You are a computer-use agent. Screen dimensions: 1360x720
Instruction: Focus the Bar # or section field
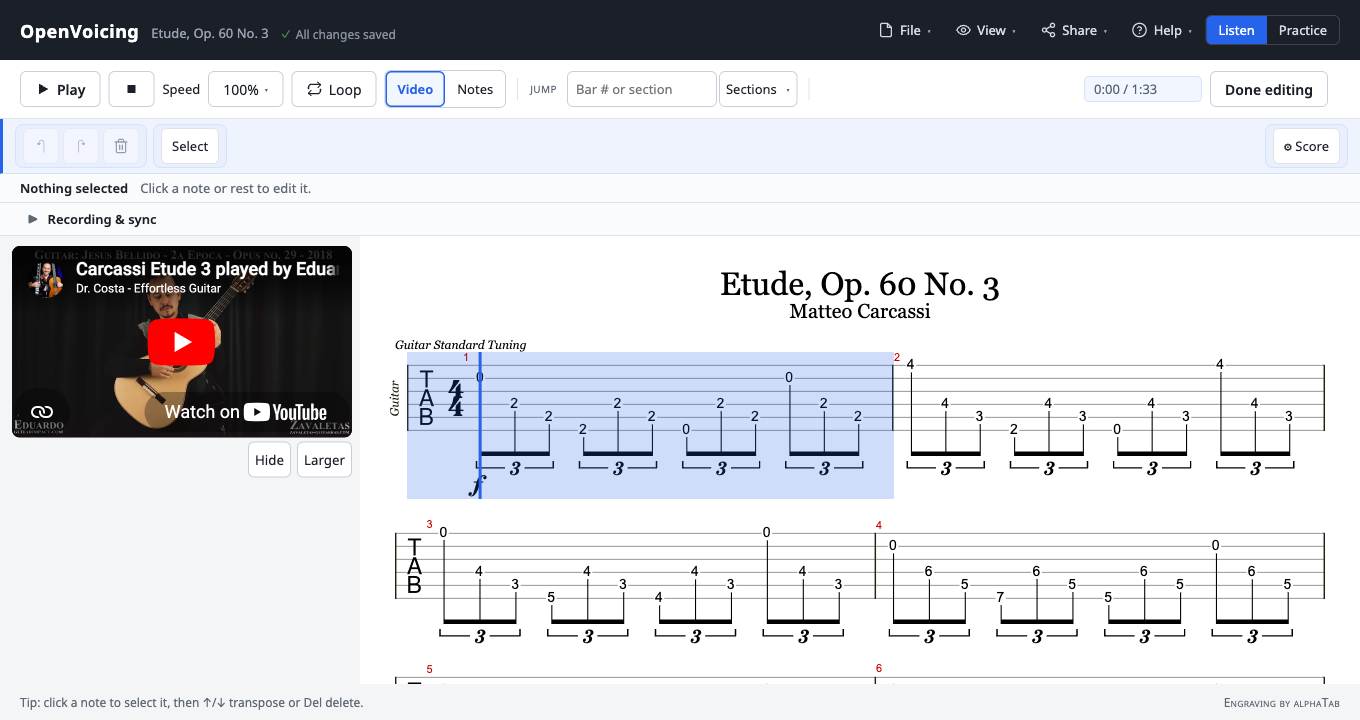click(642, 89)
